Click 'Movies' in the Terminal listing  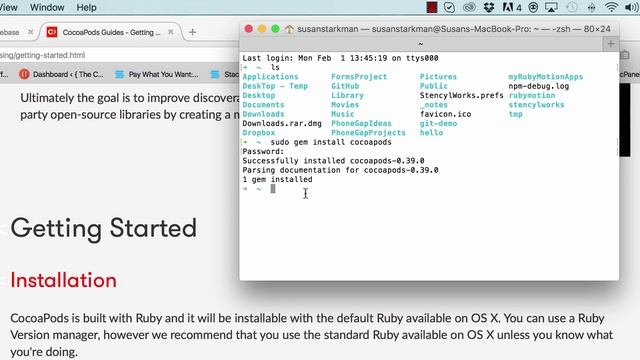pyautogui.click(x=345, y=105)
